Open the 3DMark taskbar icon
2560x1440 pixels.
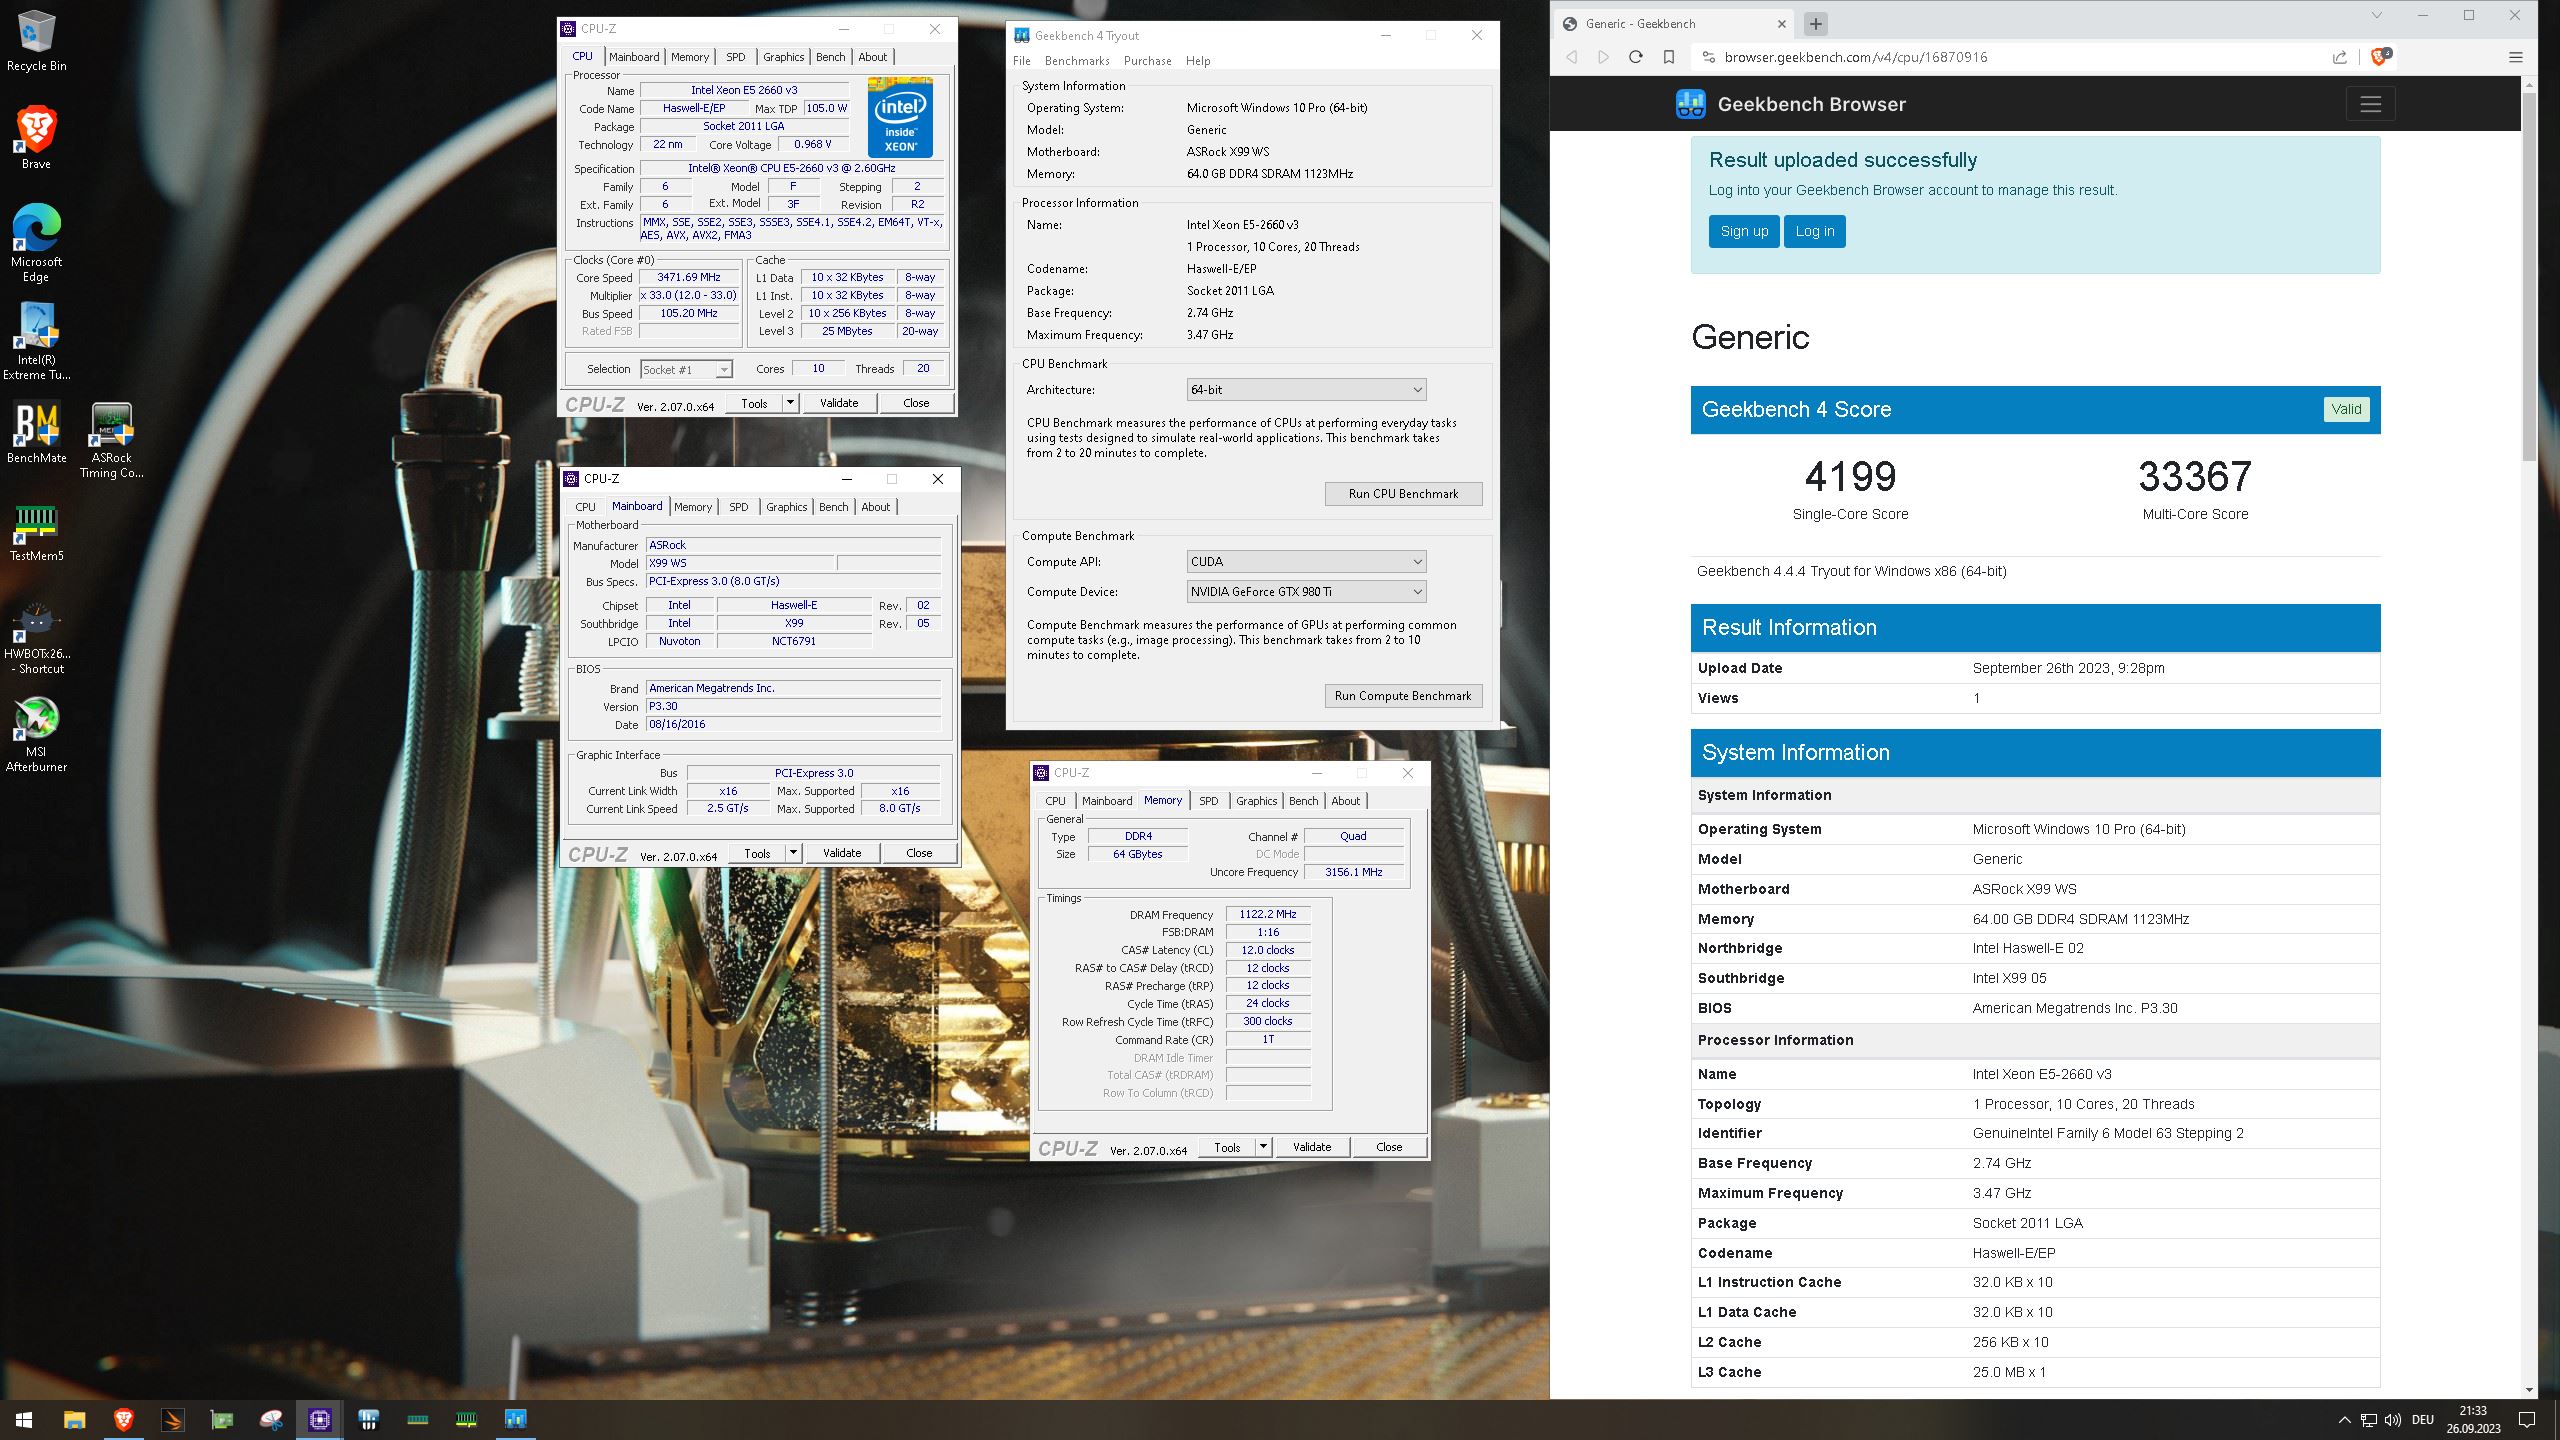tap(172, 1419)
